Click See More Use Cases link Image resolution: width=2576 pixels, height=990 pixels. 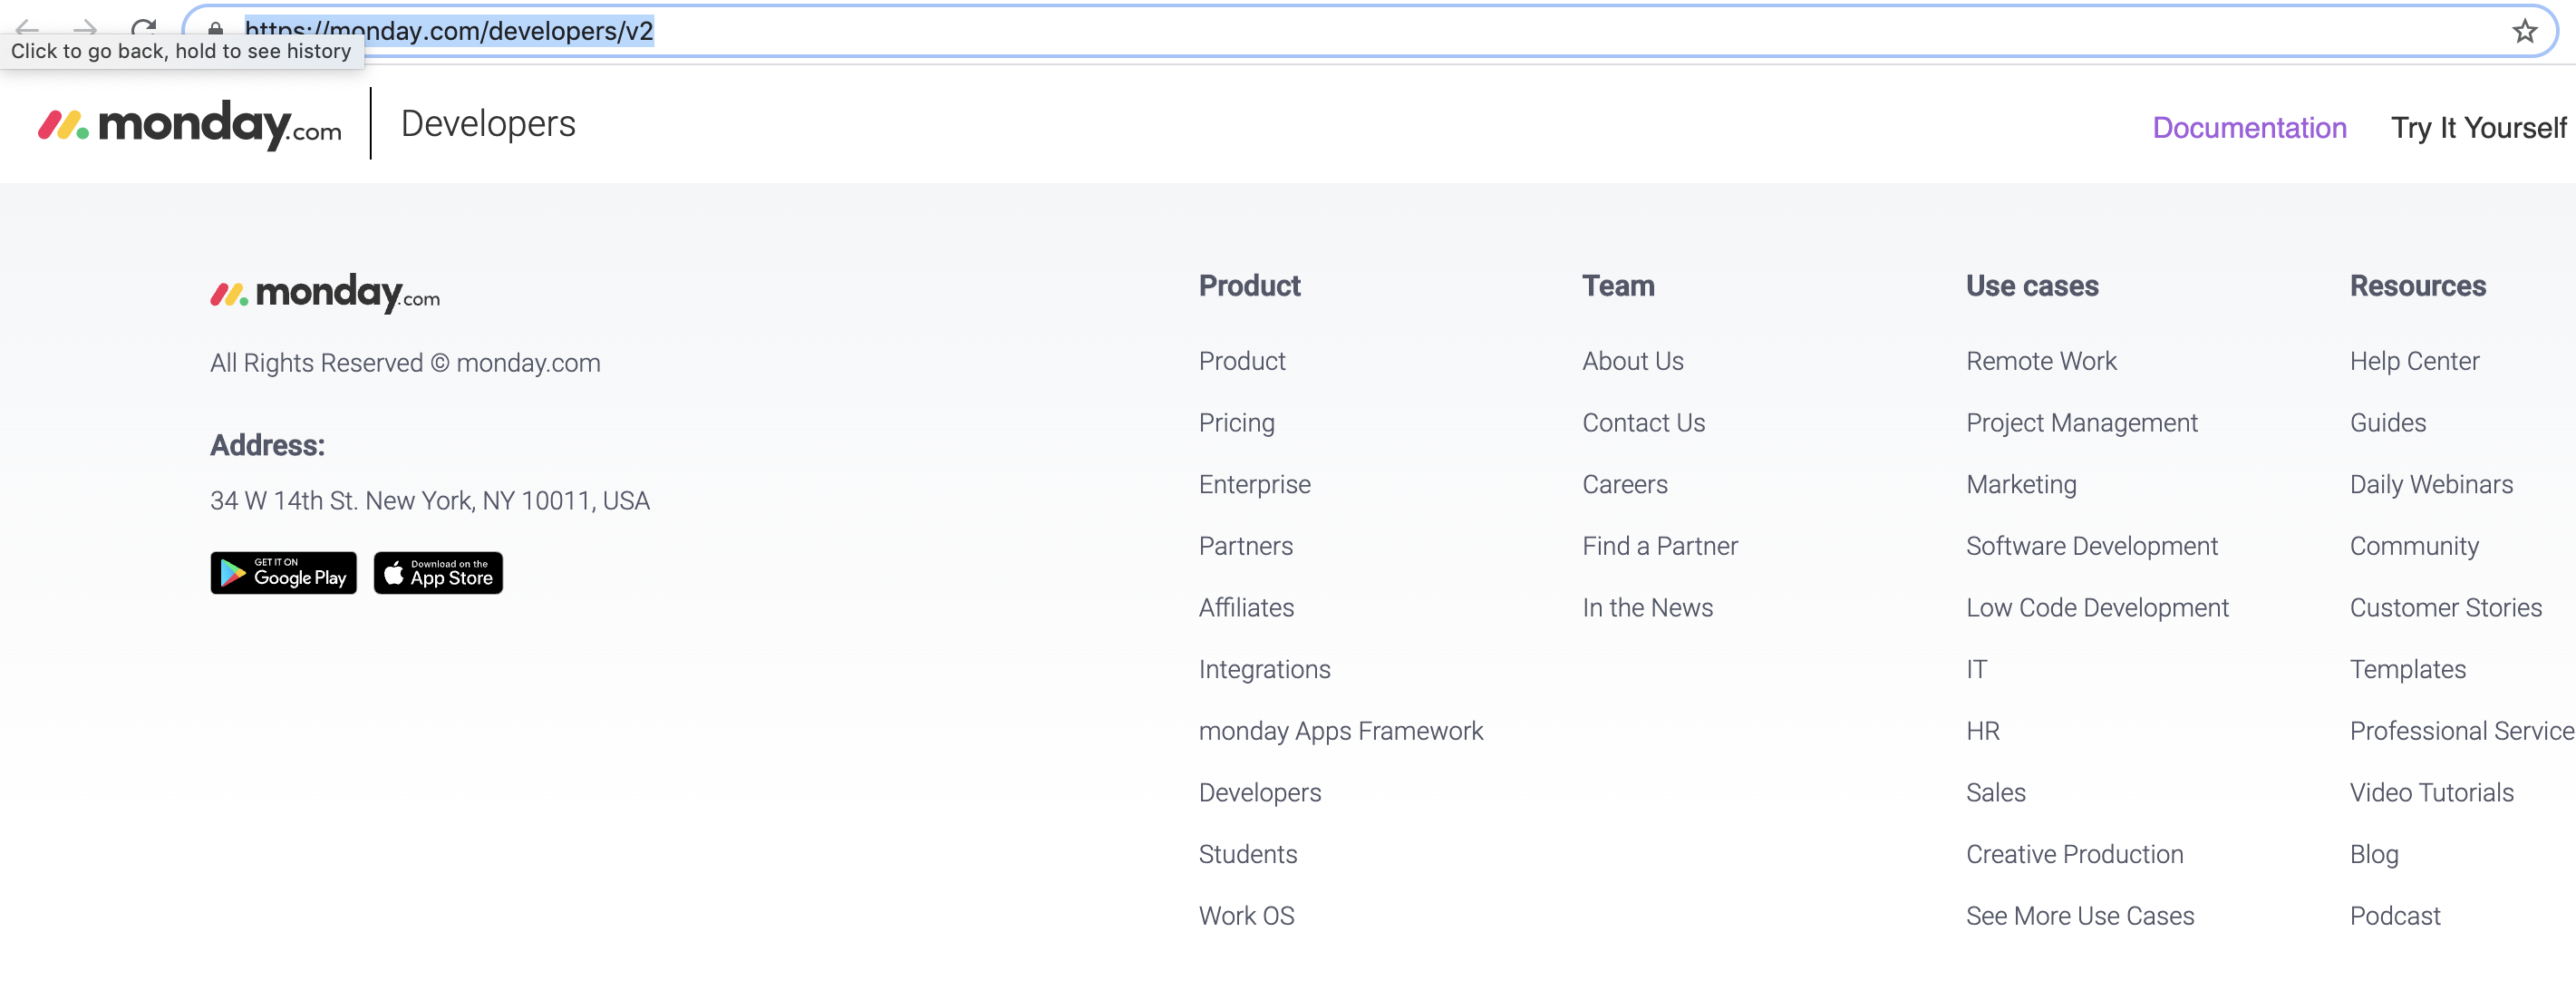click(x=2080, y=916)
